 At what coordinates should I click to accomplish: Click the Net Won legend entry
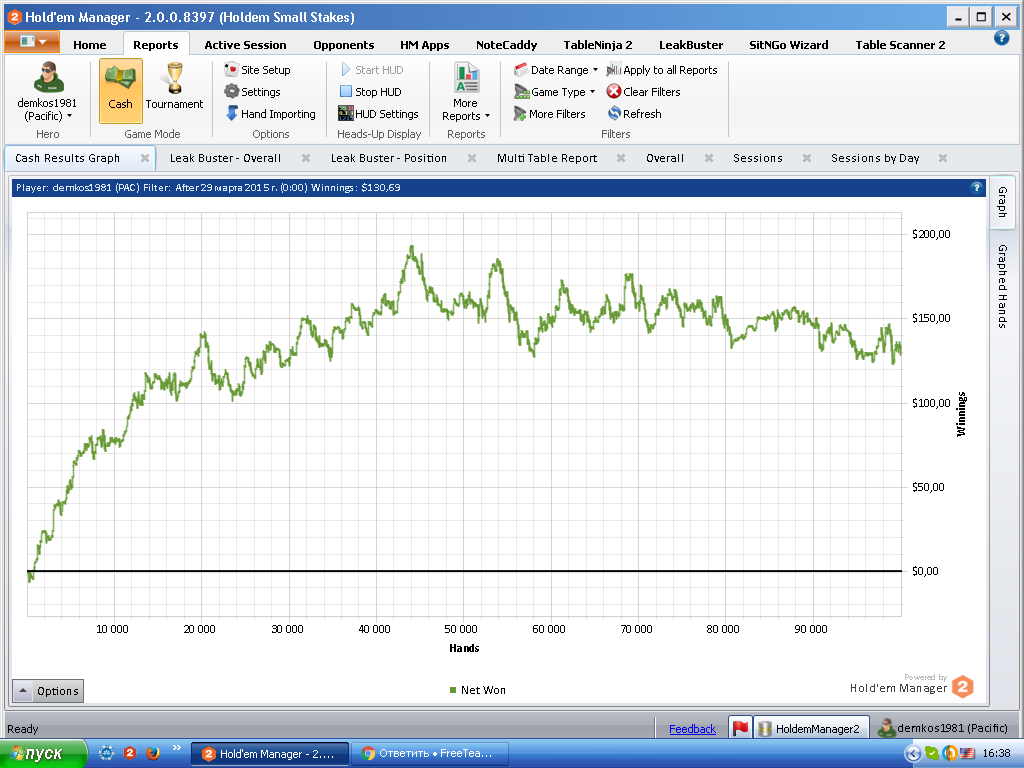pos(477,690)
